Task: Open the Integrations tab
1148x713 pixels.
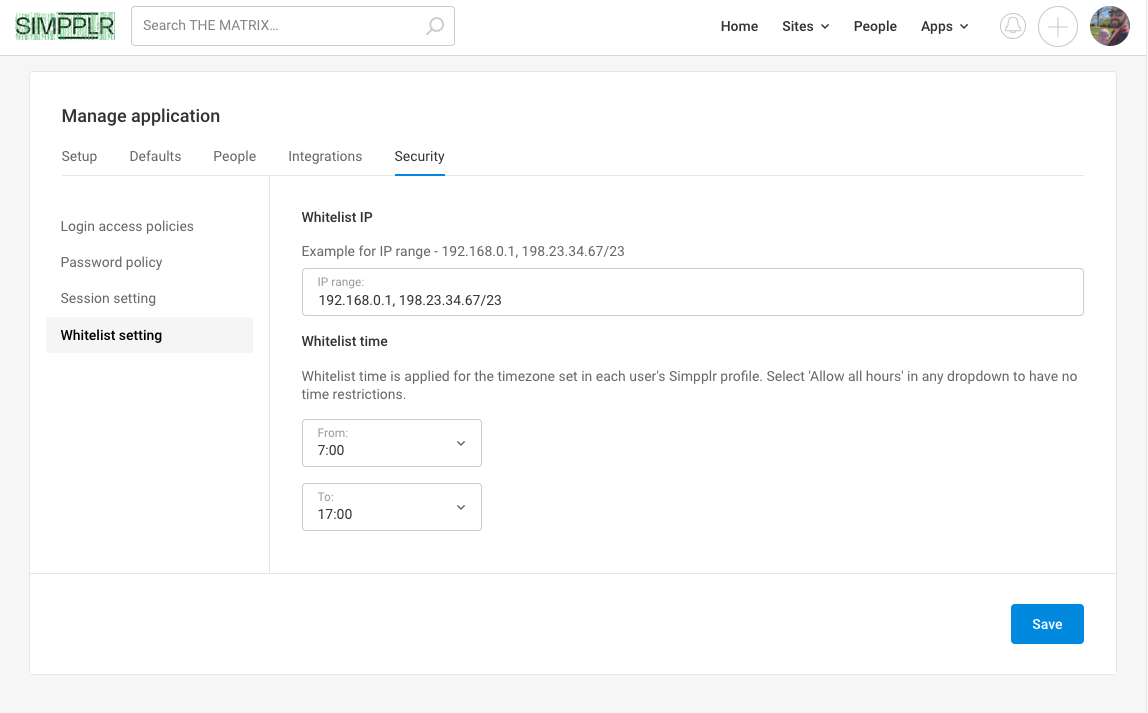Action: [325, 156]
